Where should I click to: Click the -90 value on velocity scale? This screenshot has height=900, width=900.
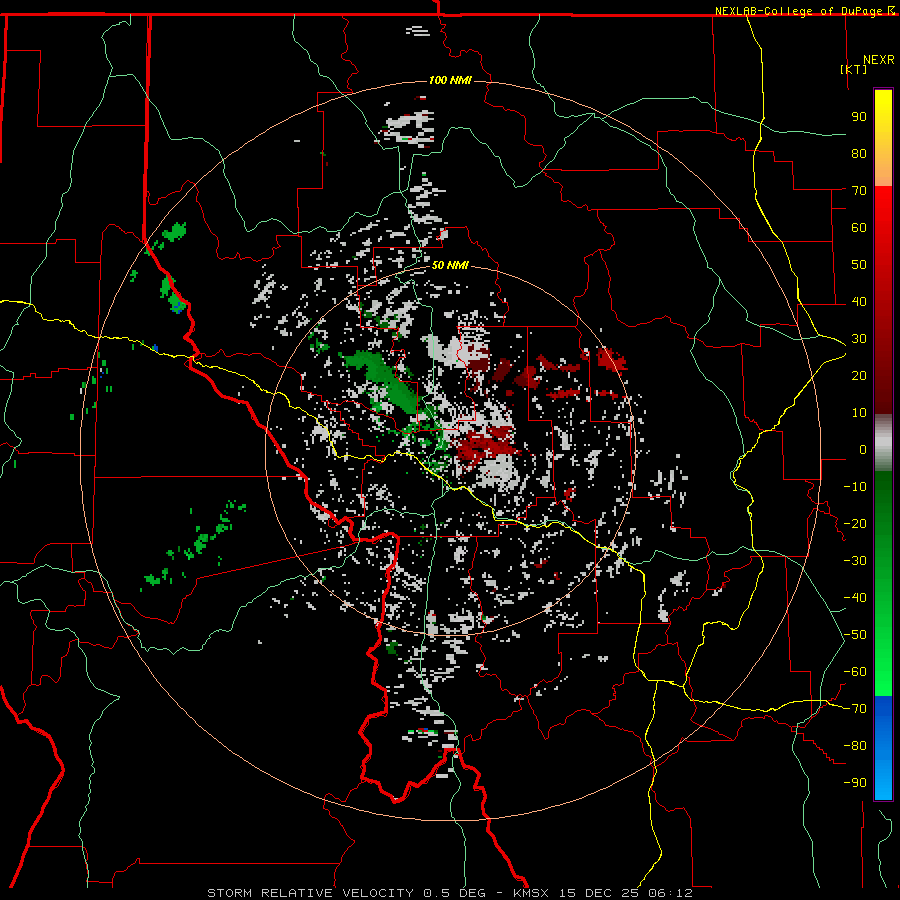click(855, 782)
